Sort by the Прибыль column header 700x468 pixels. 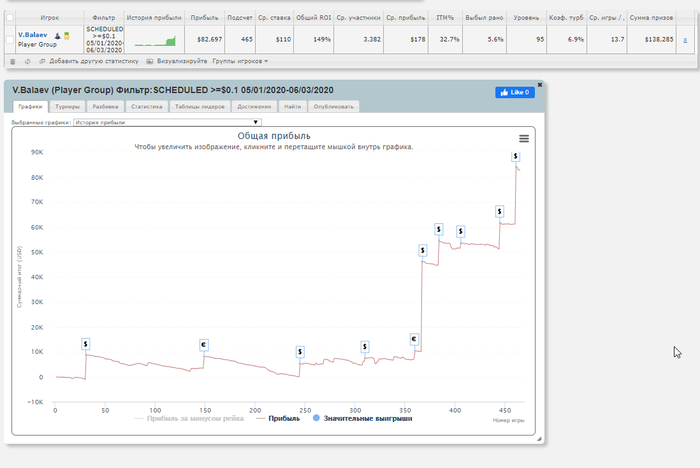[204, 18]
